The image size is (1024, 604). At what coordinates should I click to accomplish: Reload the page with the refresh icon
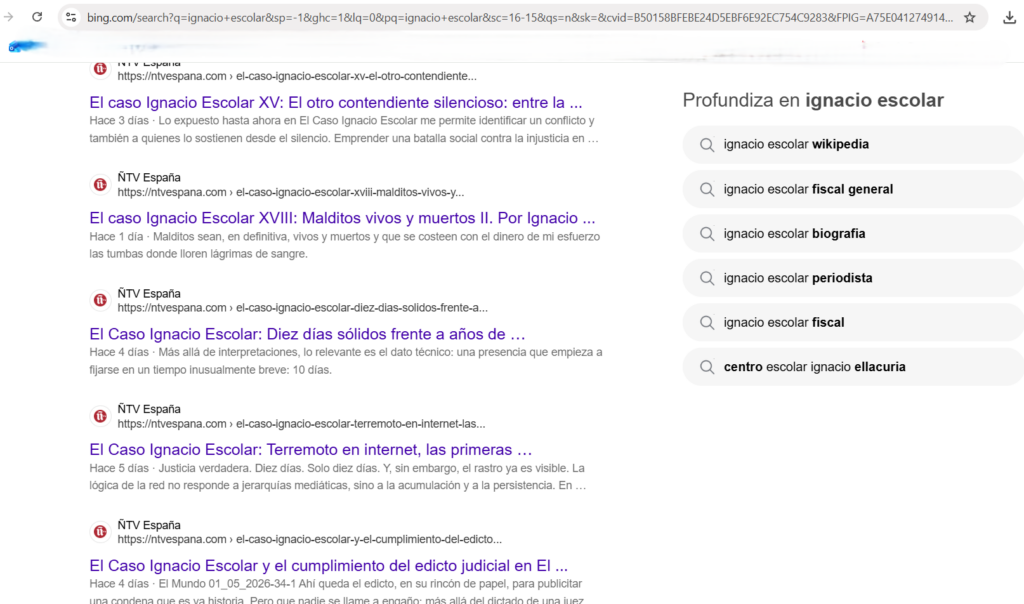(x=37, y=17)
